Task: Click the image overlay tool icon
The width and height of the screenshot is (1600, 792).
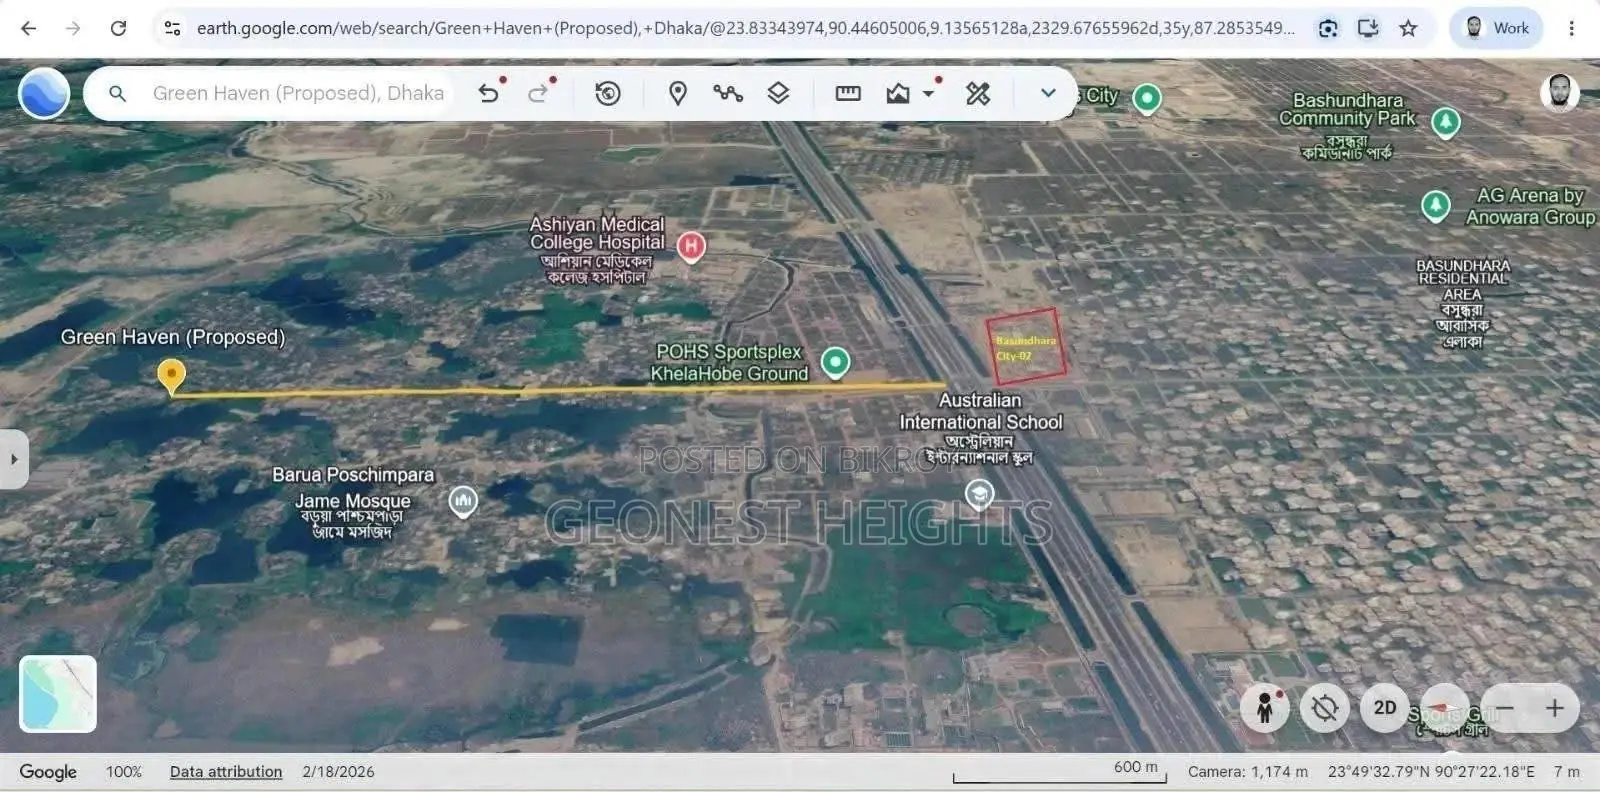Action: click(898, 93)
